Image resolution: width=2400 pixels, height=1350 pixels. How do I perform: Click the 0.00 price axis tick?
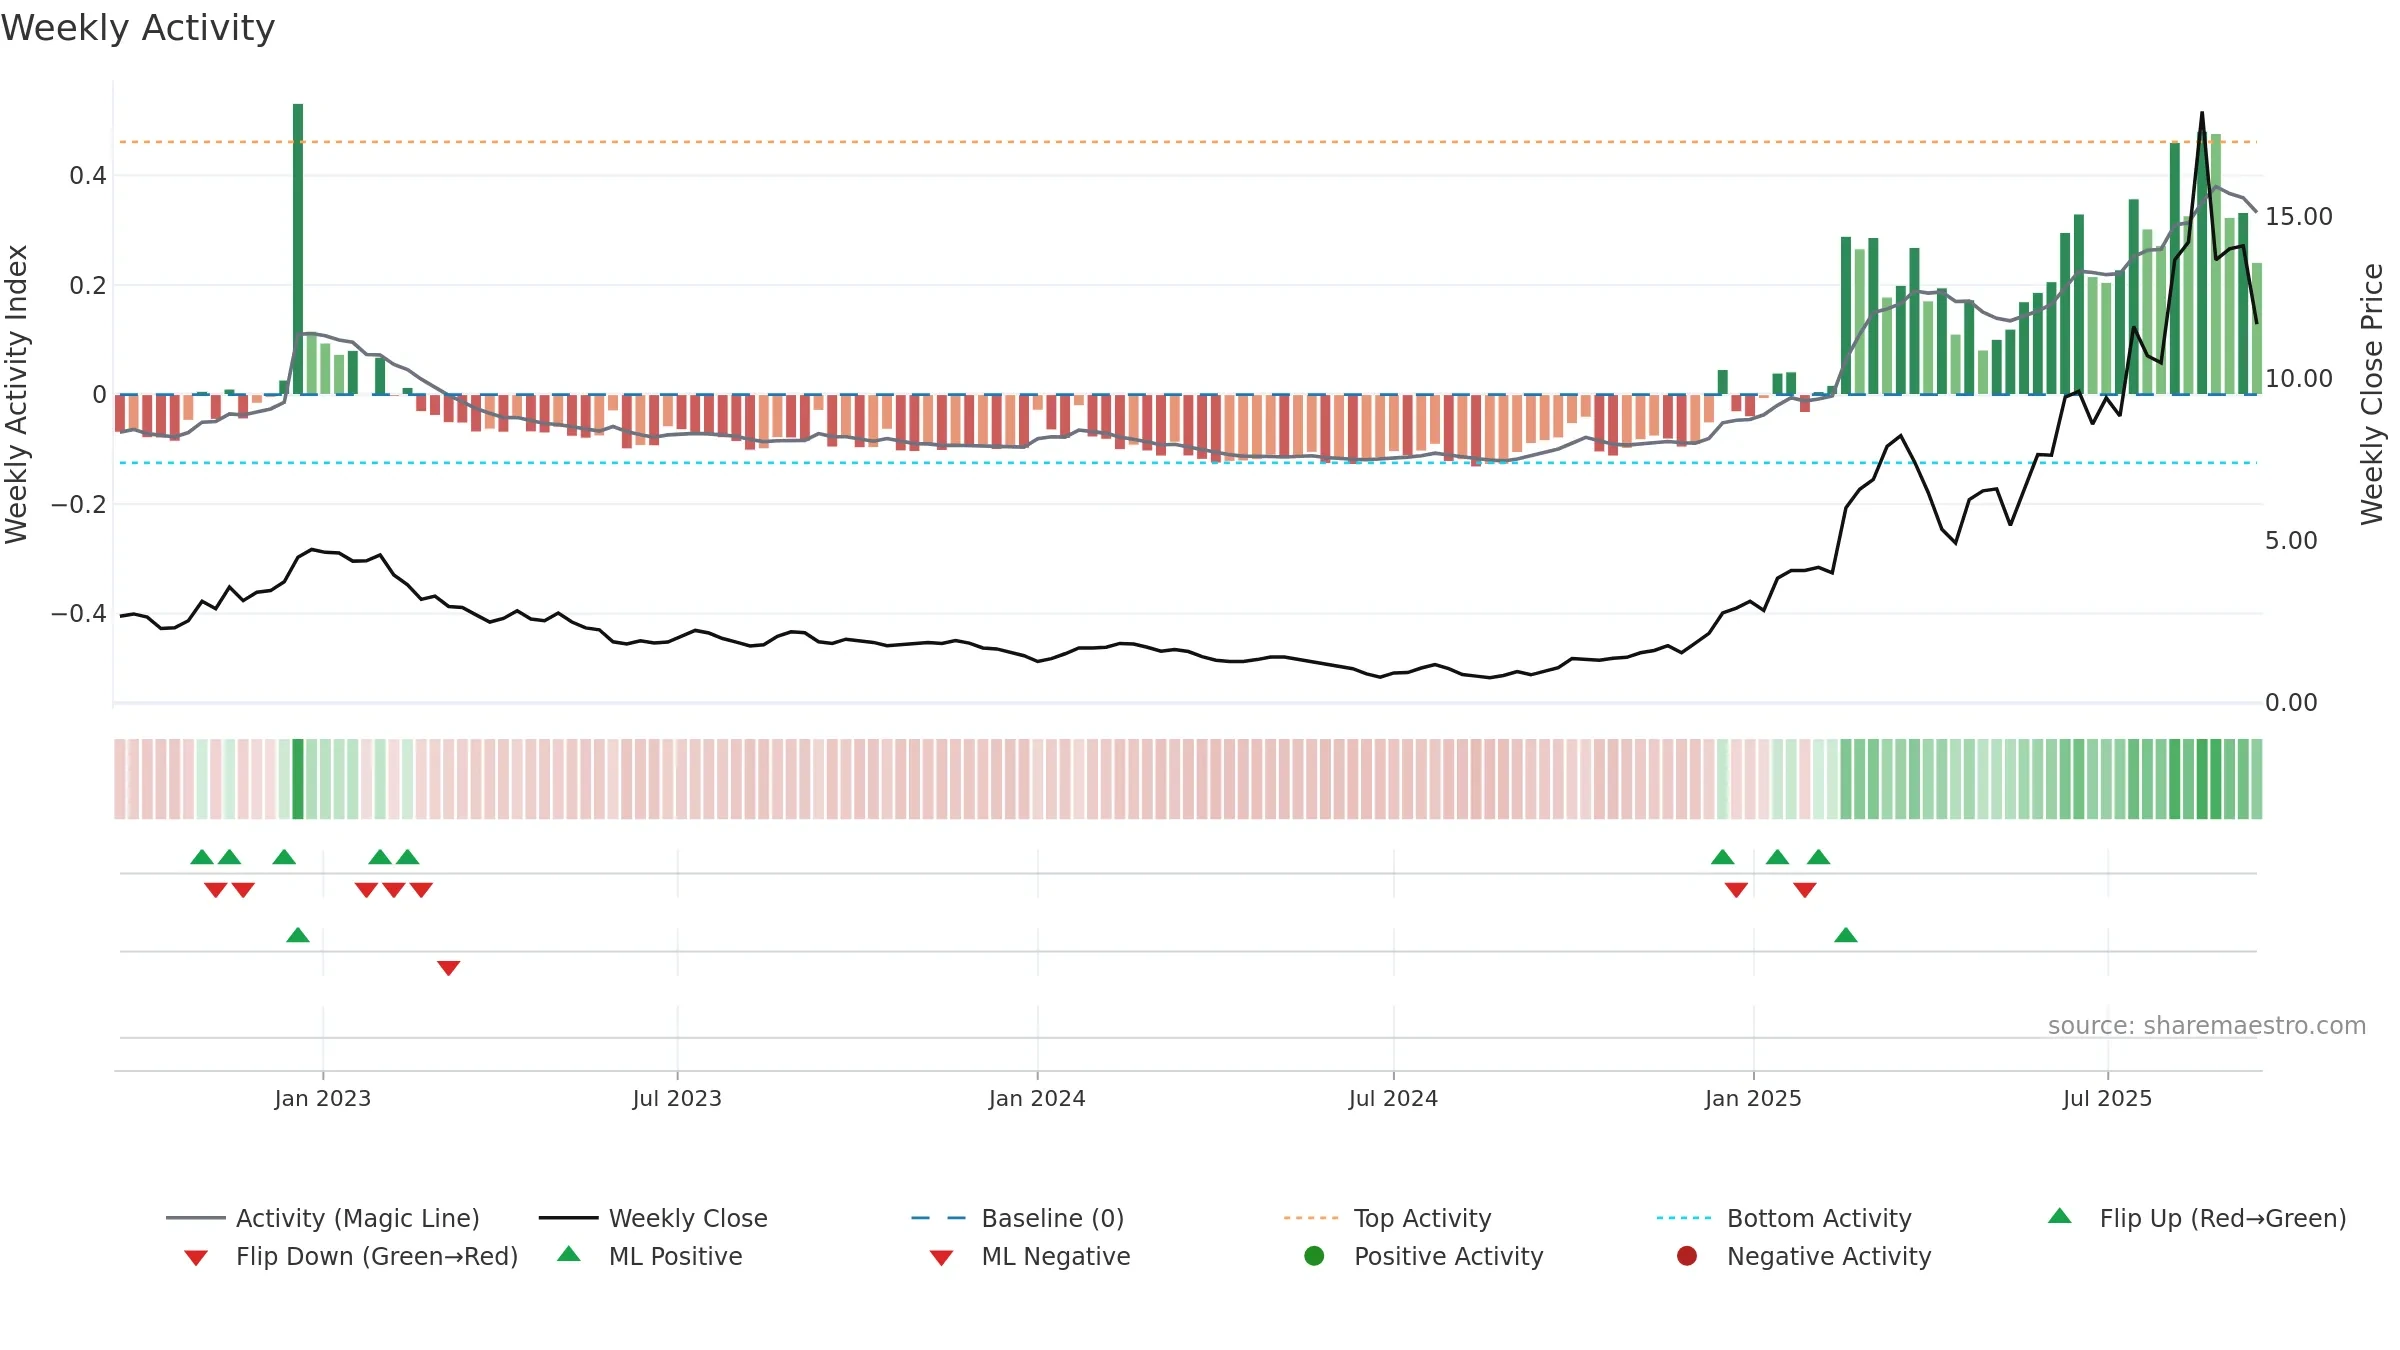(x=2290, y=702)
